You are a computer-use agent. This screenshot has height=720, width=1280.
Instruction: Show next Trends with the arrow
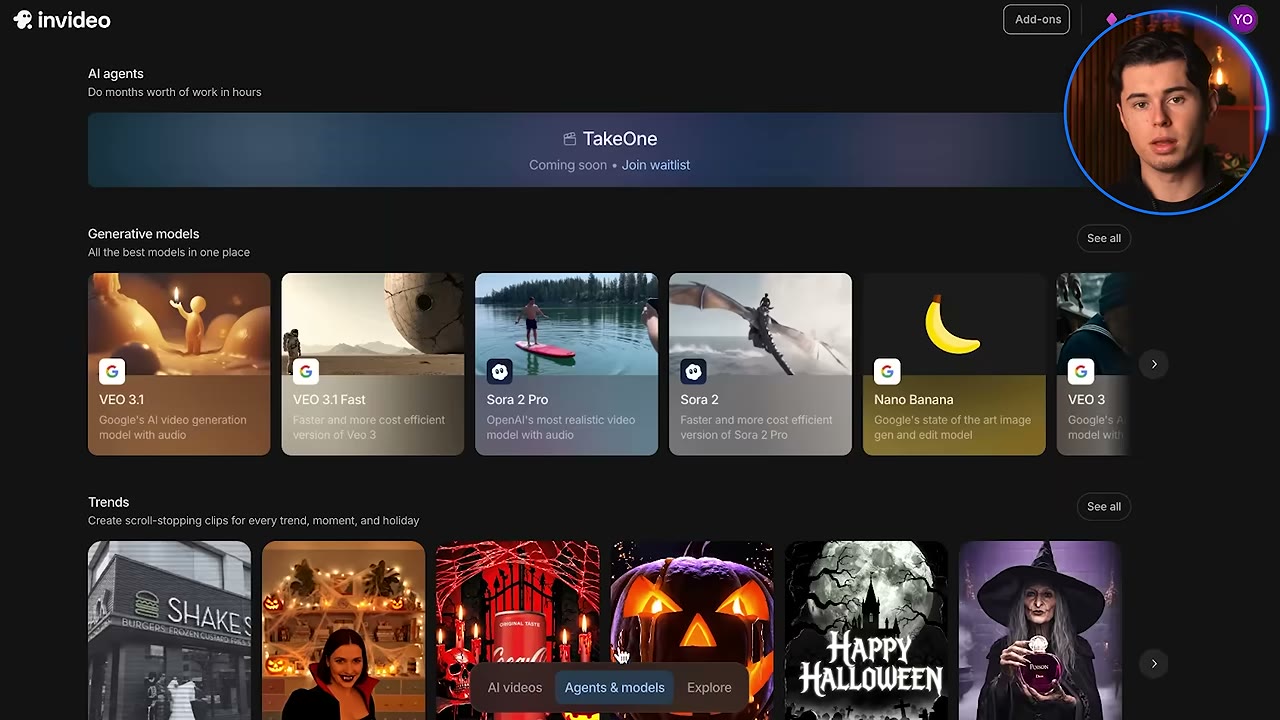(x=1154, y=664)
